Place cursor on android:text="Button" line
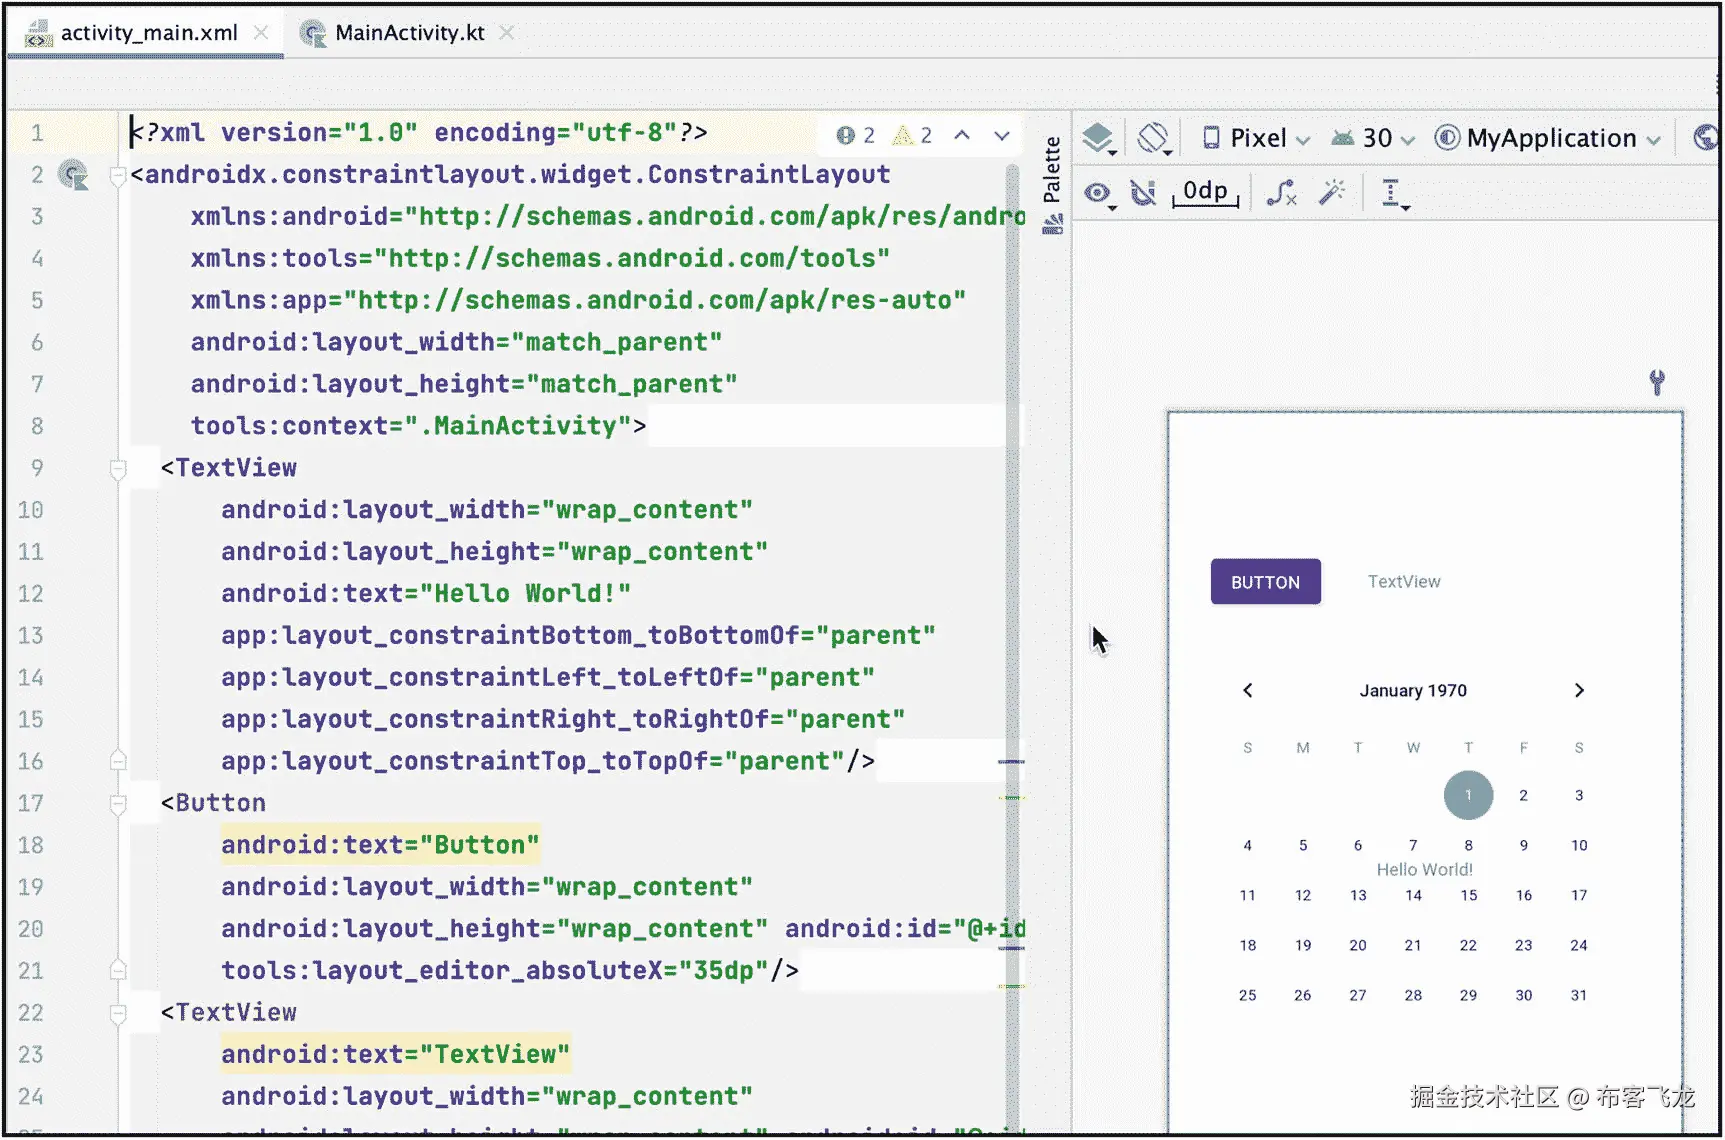 point(380,846)
